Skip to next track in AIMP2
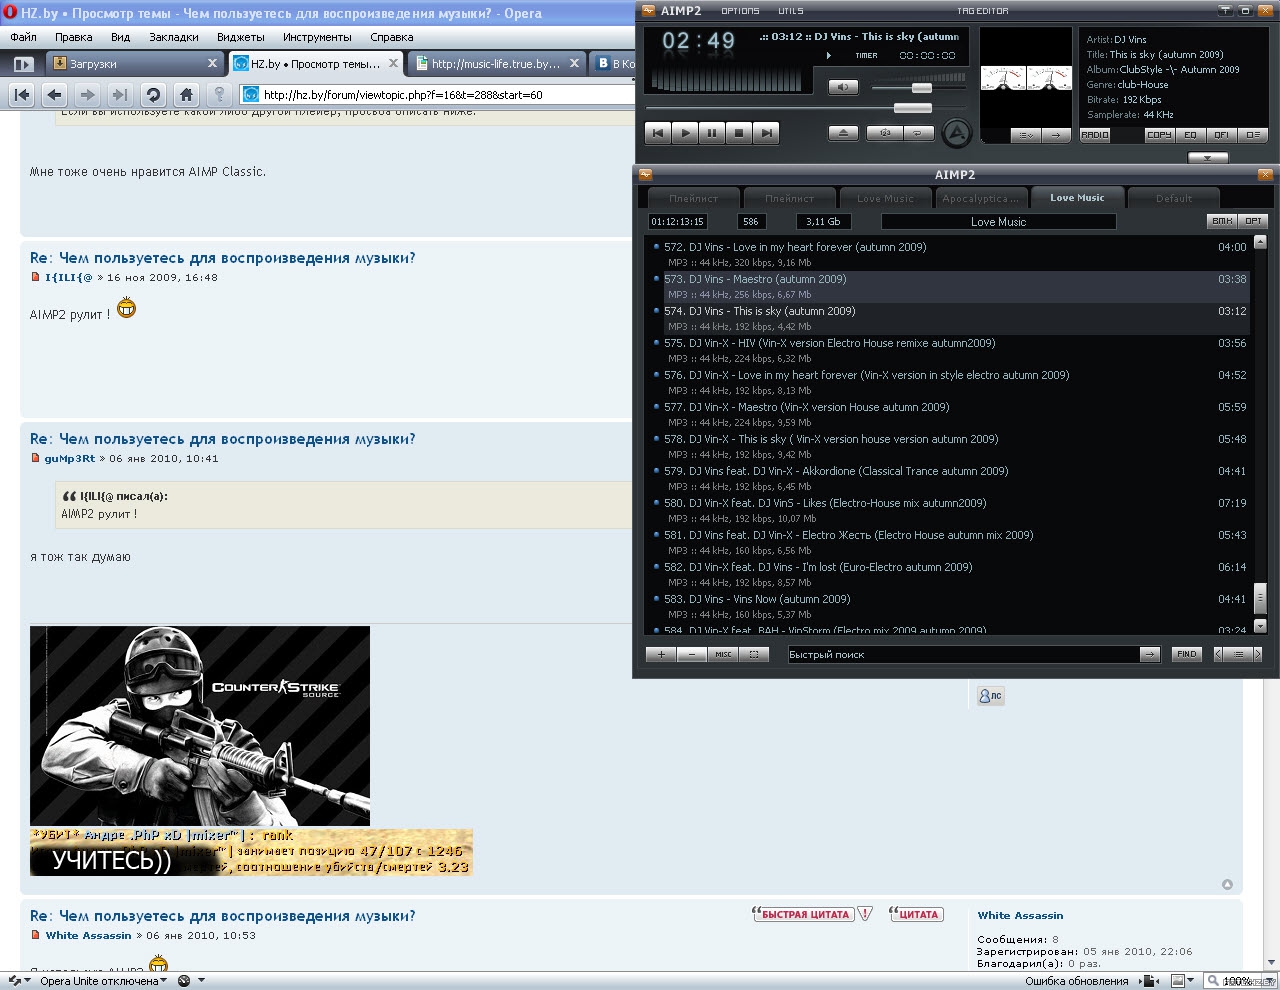 pyautogui.click(x=766, y=133)
